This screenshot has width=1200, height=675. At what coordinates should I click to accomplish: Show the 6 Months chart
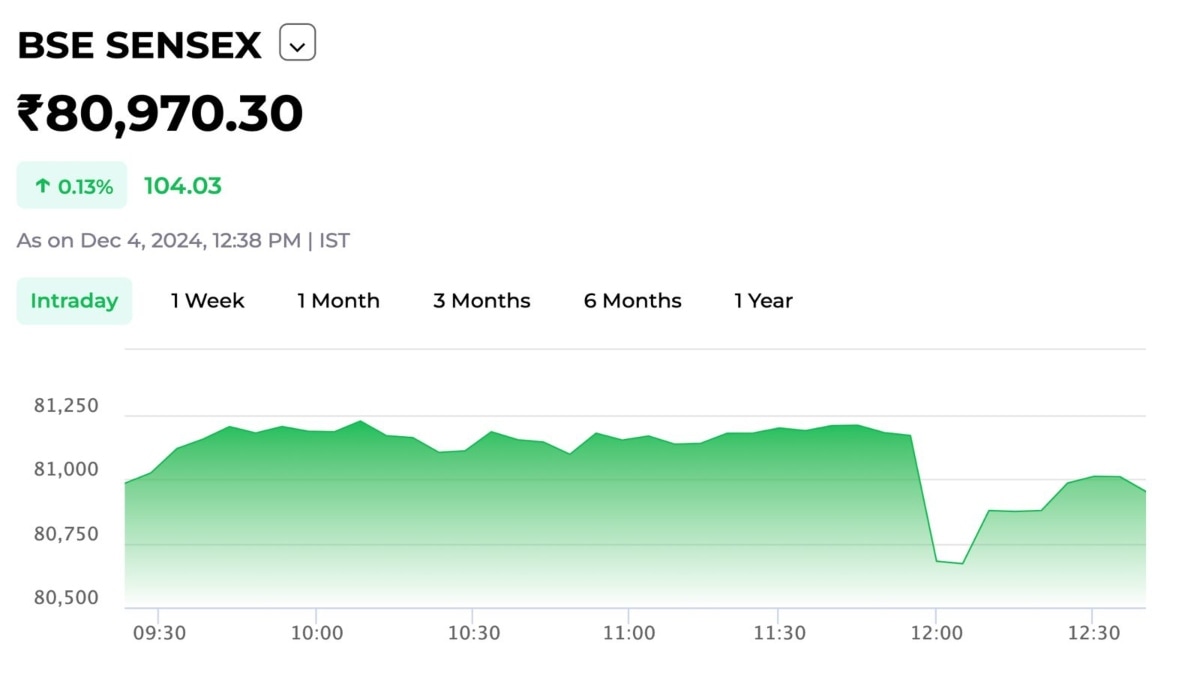[632, 301]
